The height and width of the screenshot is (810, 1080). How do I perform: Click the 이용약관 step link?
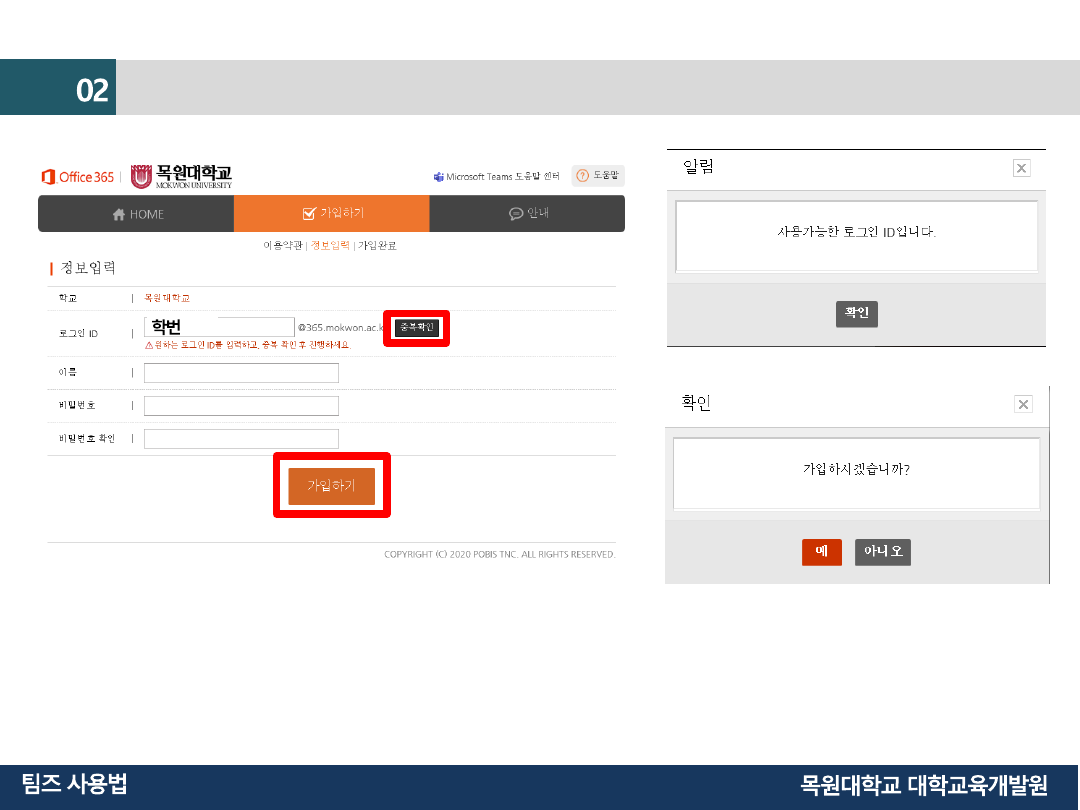pos(283,245)
